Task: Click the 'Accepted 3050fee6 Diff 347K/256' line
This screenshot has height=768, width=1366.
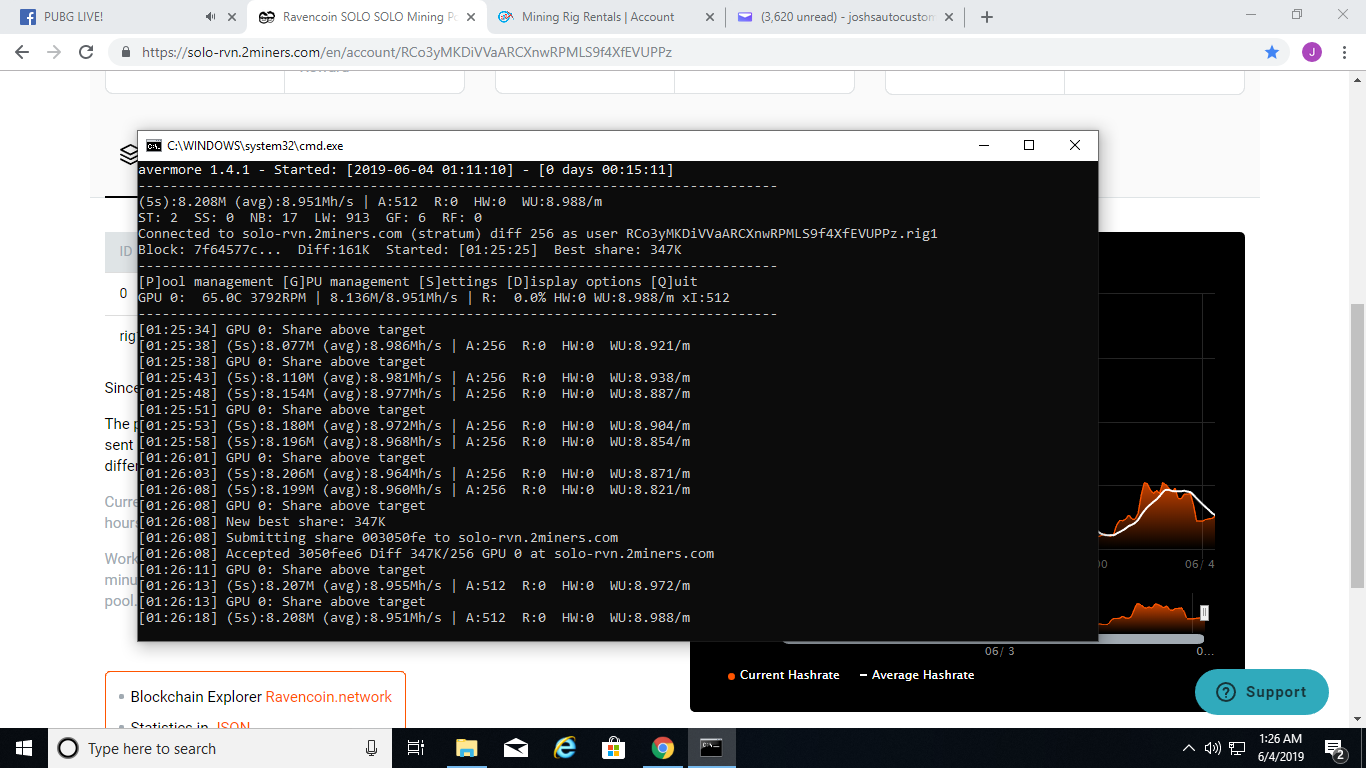Action: click(x=426, y=553)
